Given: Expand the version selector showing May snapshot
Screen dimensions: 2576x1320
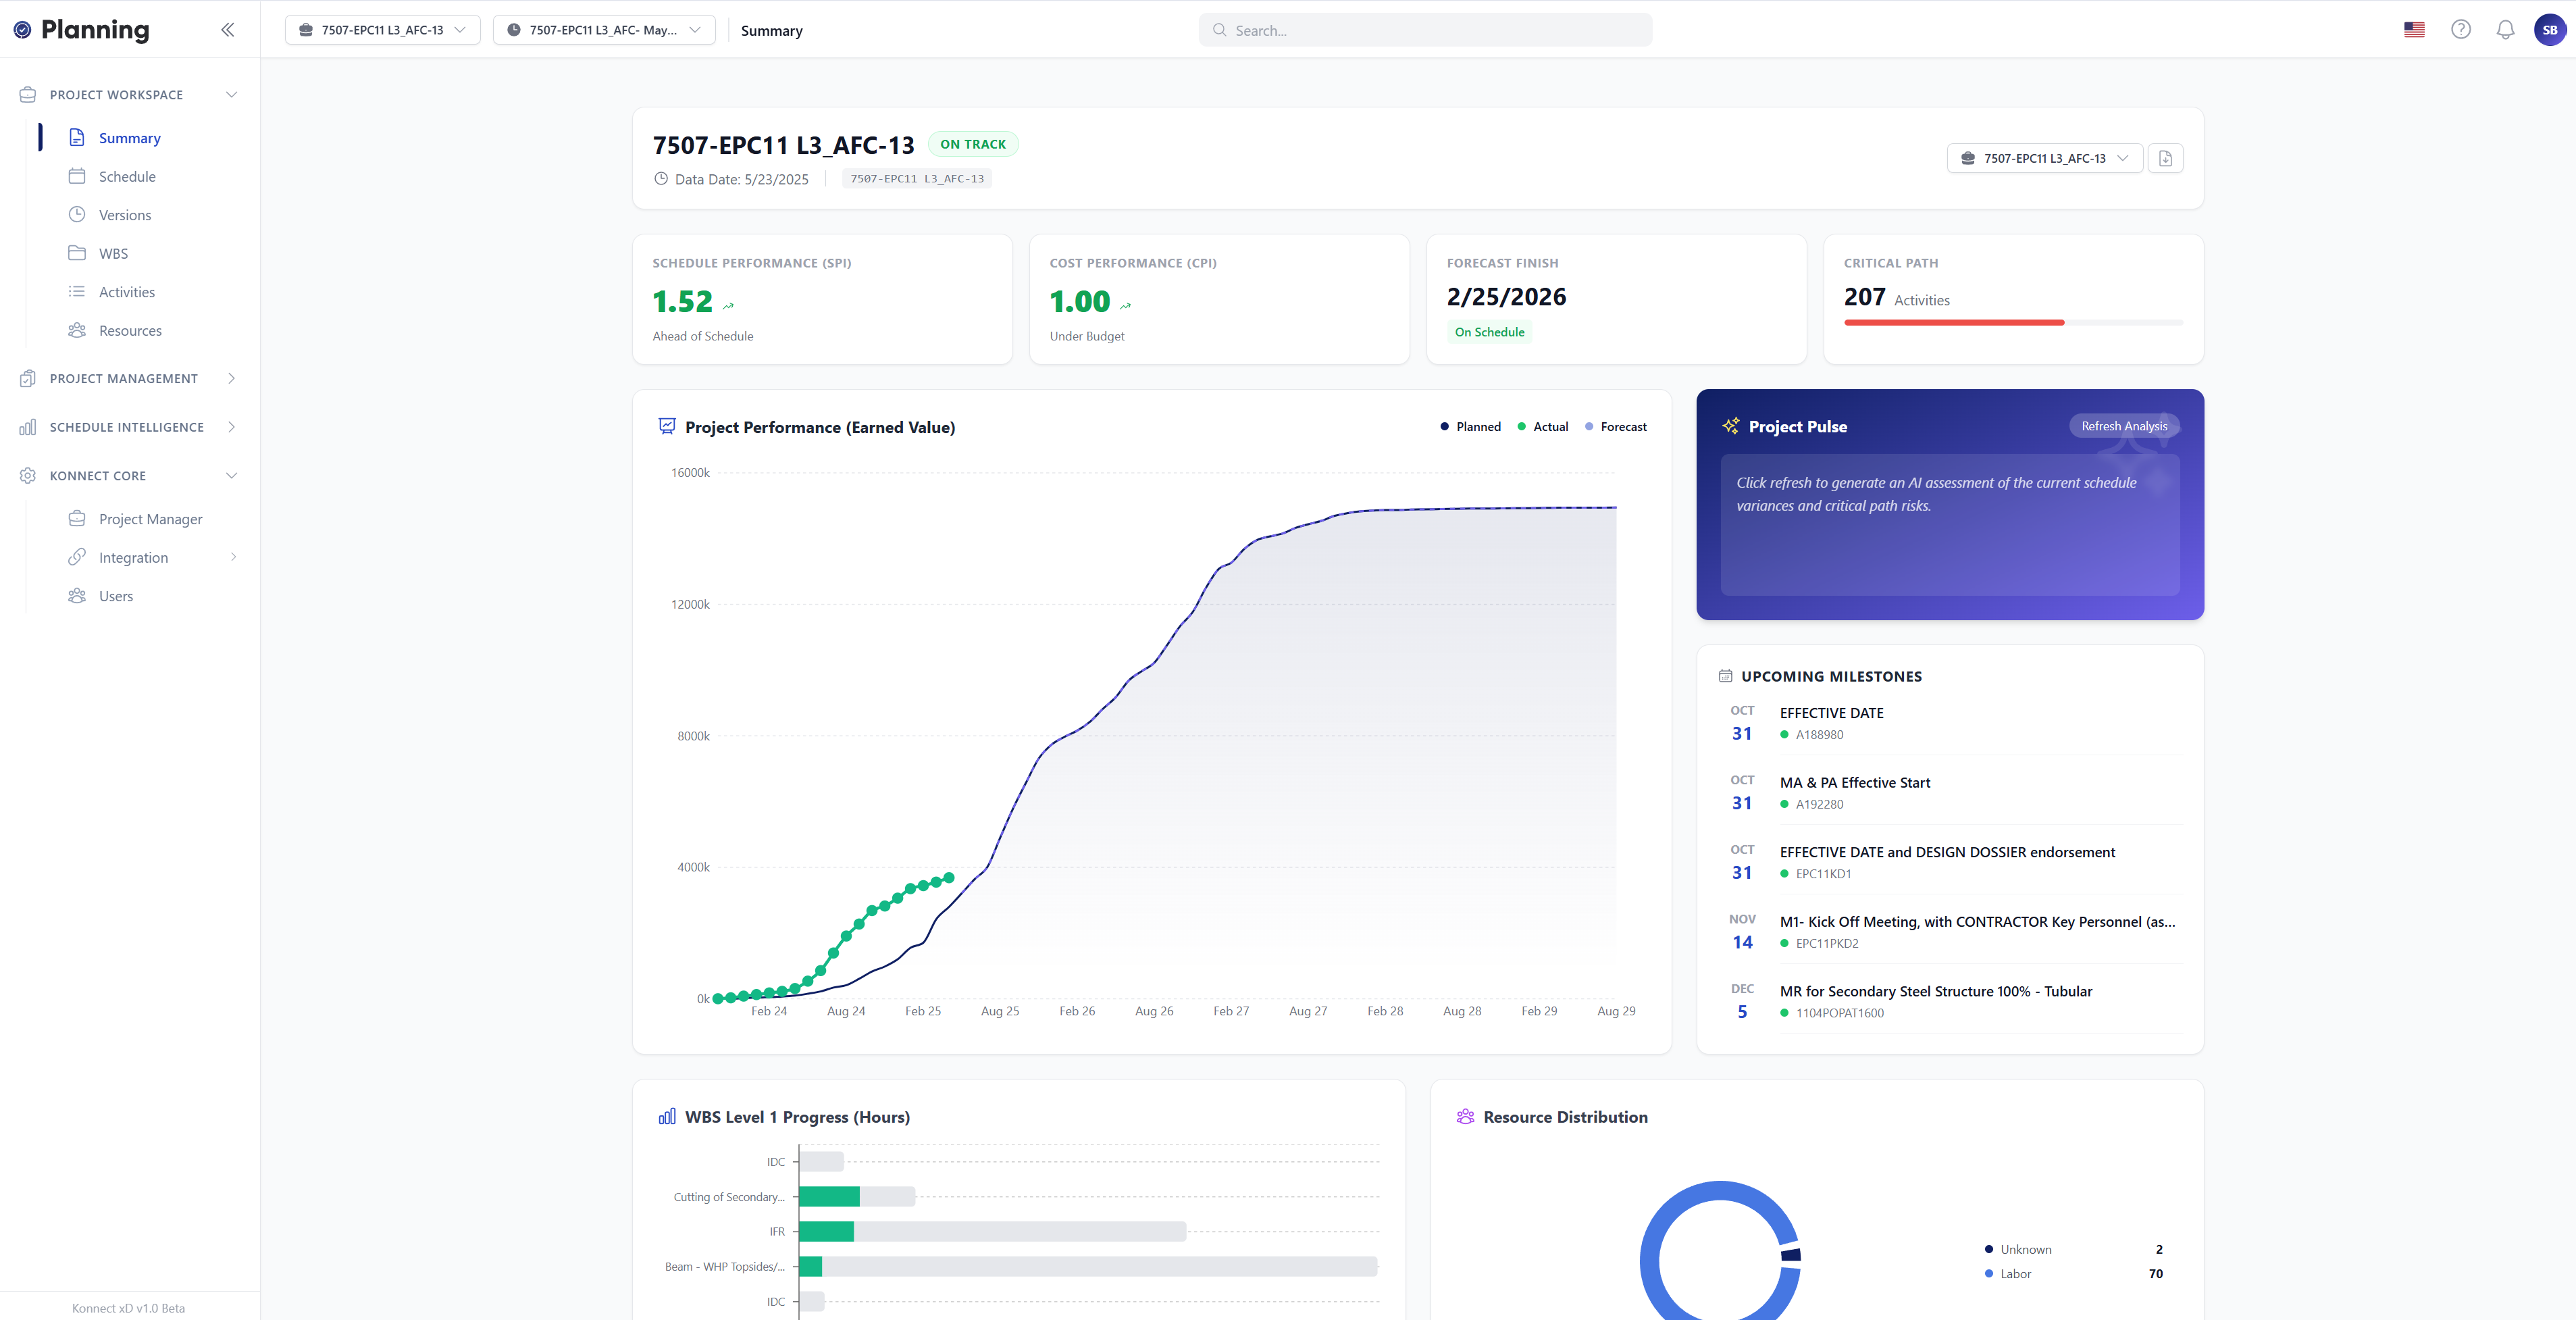Looking at the screenshot, I should (x=604, y=30).
